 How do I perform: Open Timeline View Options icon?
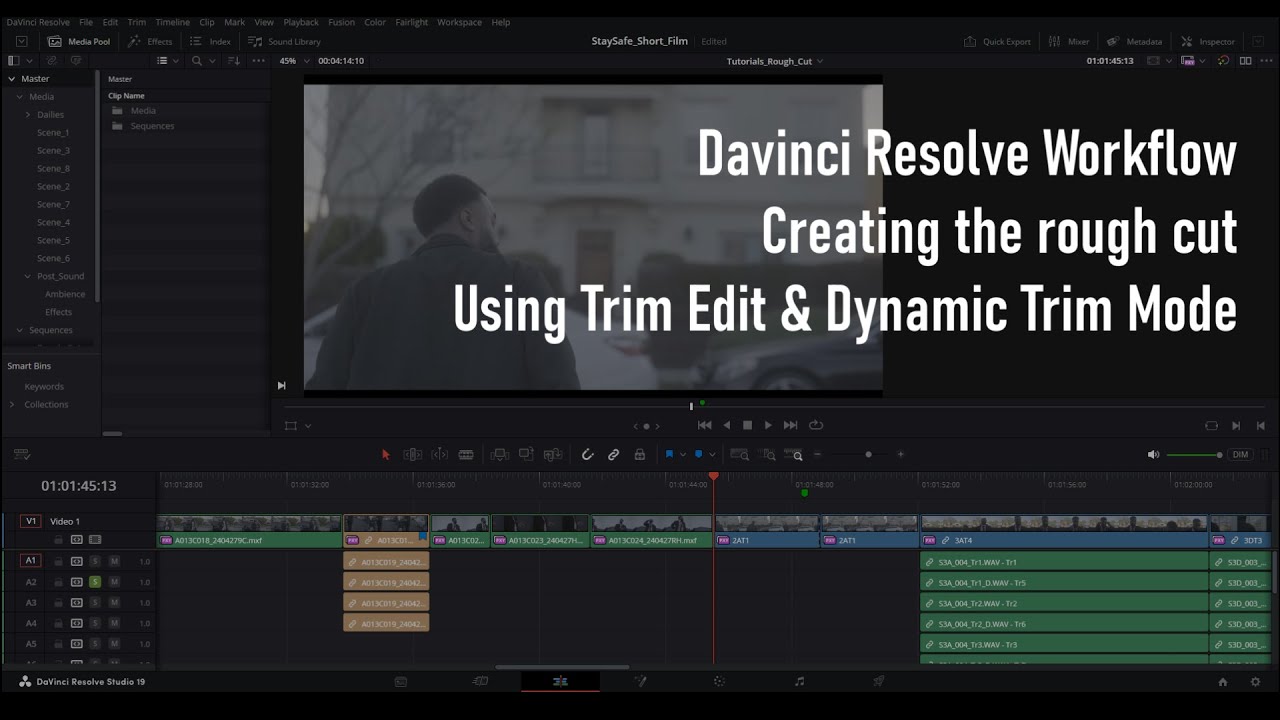[21, 454]
